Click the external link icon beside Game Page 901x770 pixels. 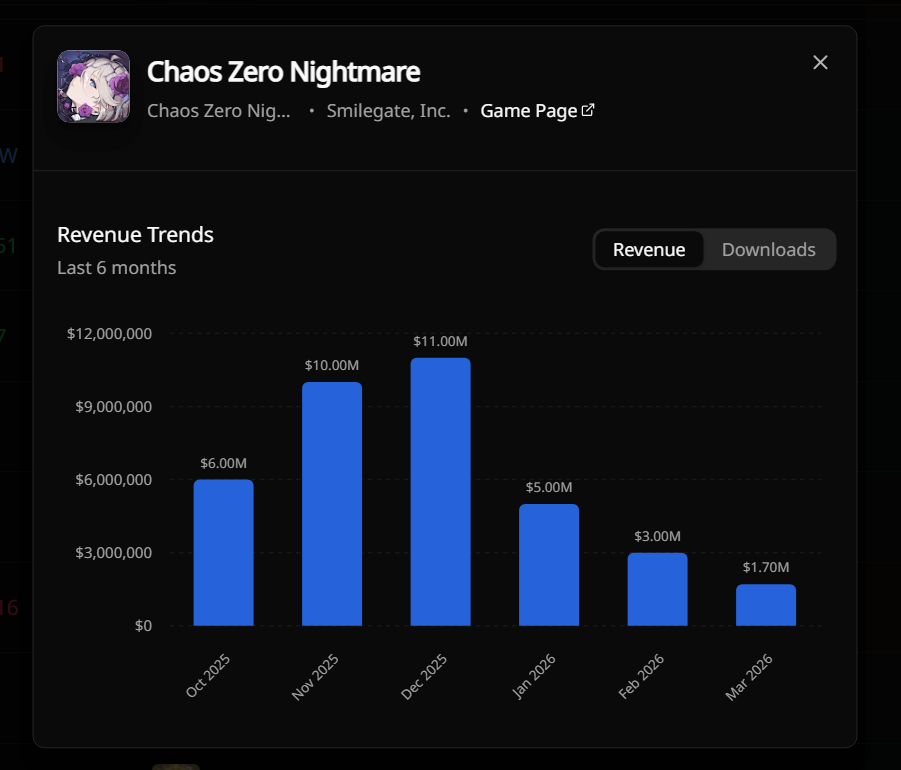pos(588,110)
